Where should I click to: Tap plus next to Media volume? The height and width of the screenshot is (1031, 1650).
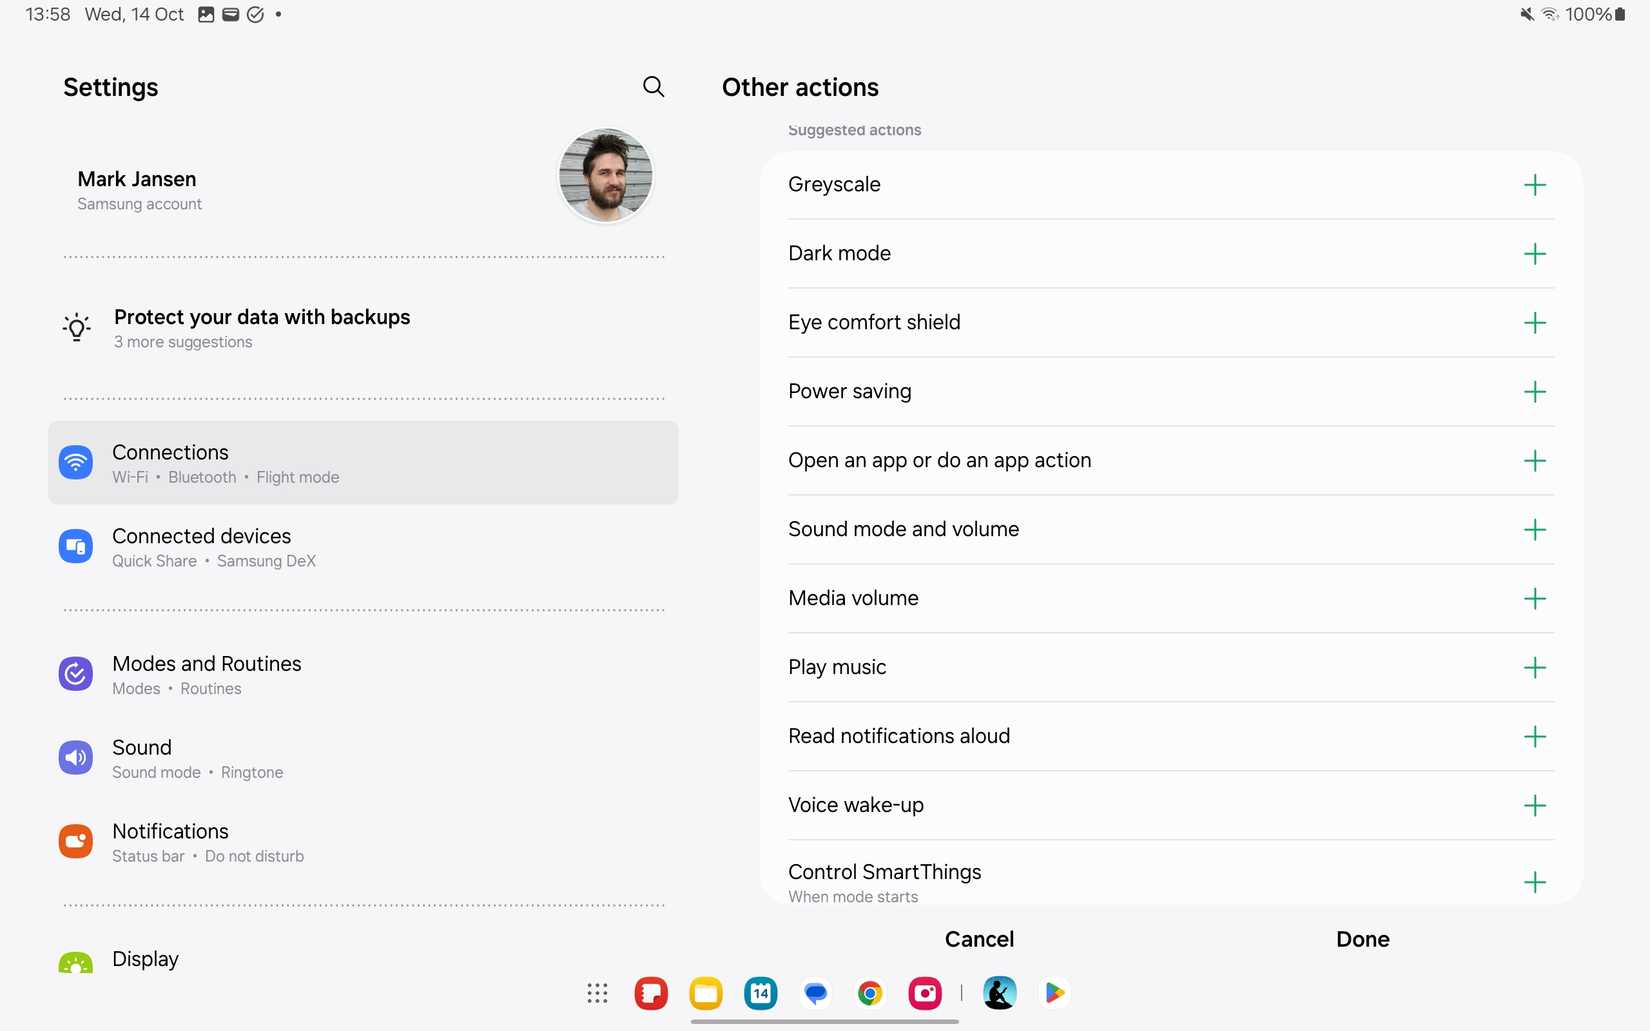pos(1534,599)
